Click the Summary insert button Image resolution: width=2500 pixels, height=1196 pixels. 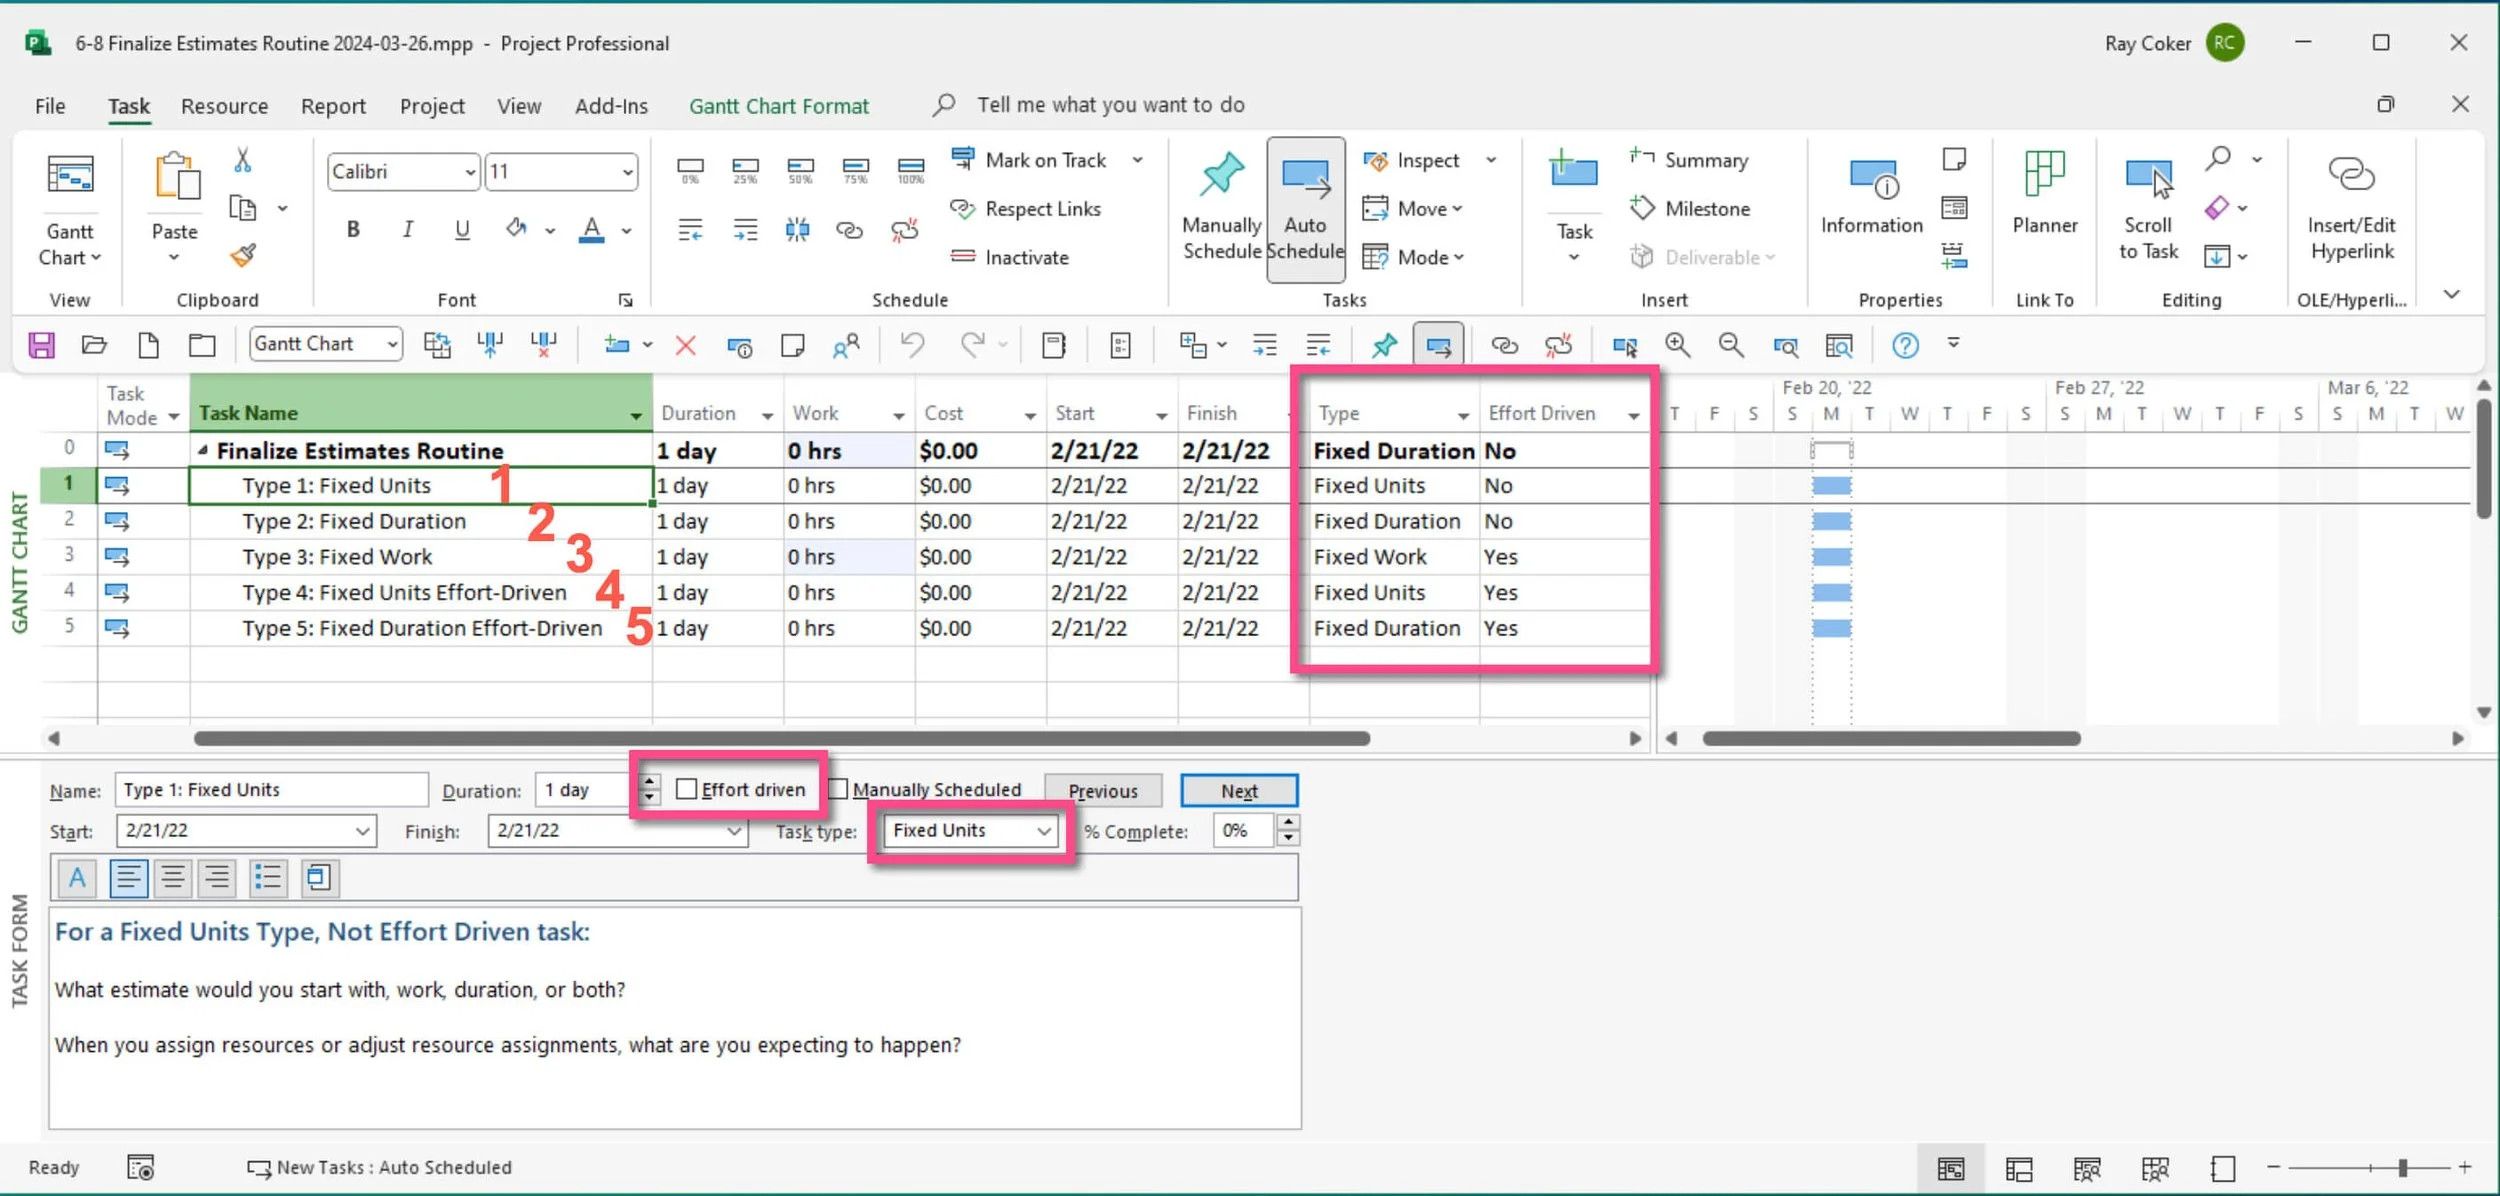pyautogui.click(x=1689, y=160)
